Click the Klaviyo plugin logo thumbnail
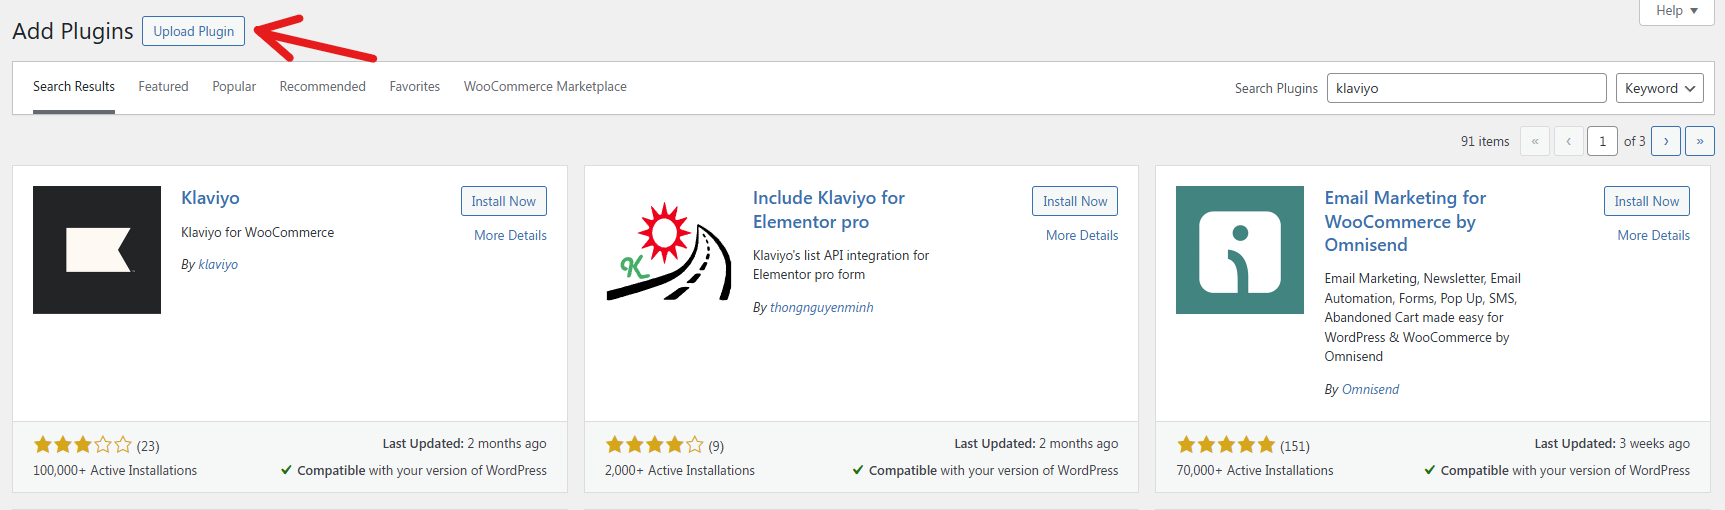This screenshot has height=510, width=1725. tap(97, 250)
